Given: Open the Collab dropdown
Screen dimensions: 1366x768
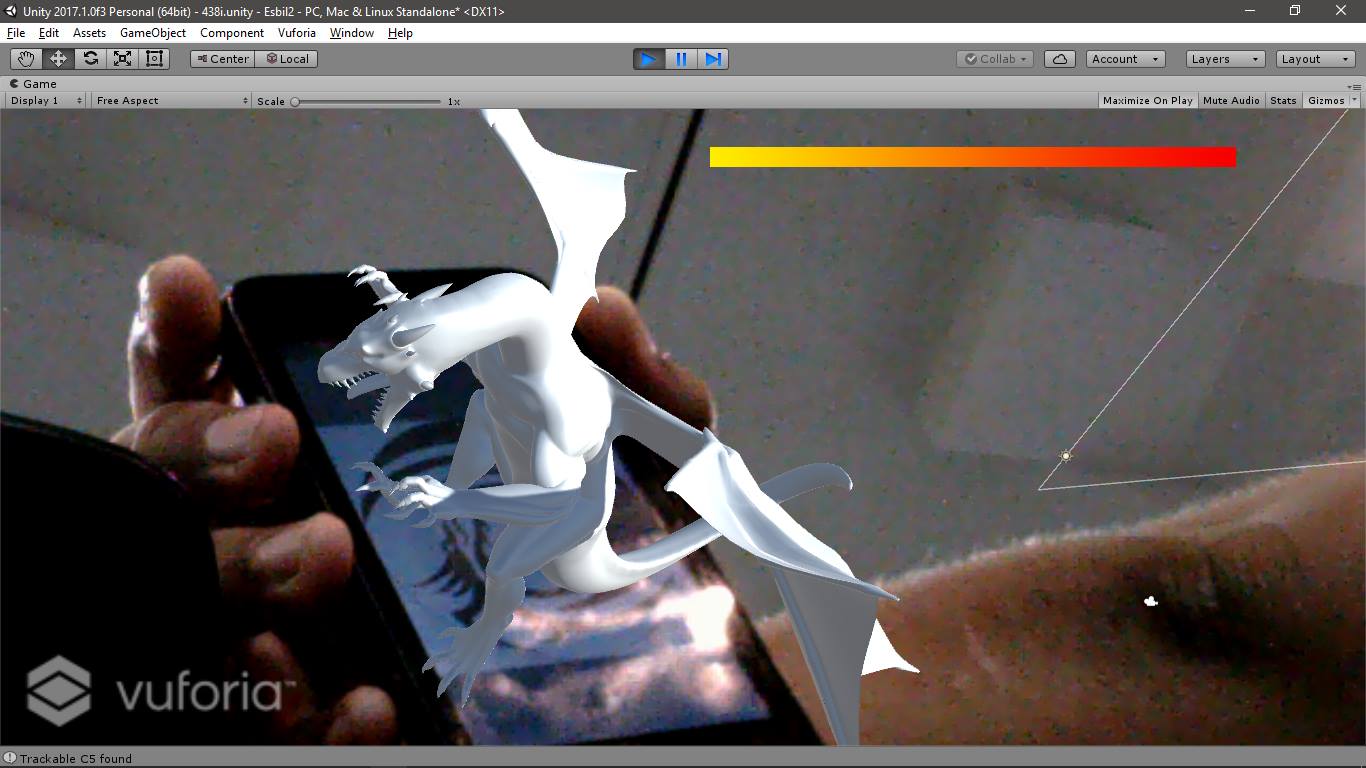Looking at the screenshot, I should [x=996, y=59].
